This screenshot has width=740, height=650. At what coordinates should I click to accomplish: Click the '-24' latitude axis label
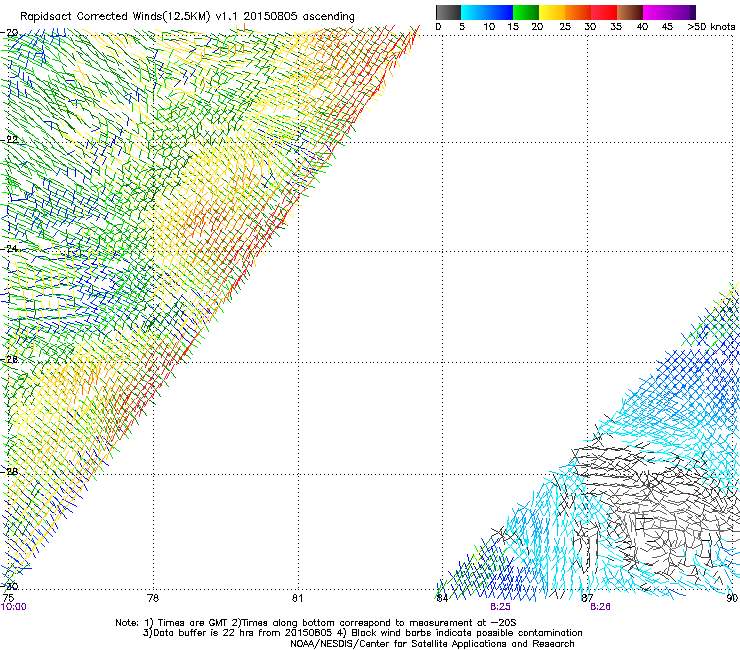click(10, 249)
